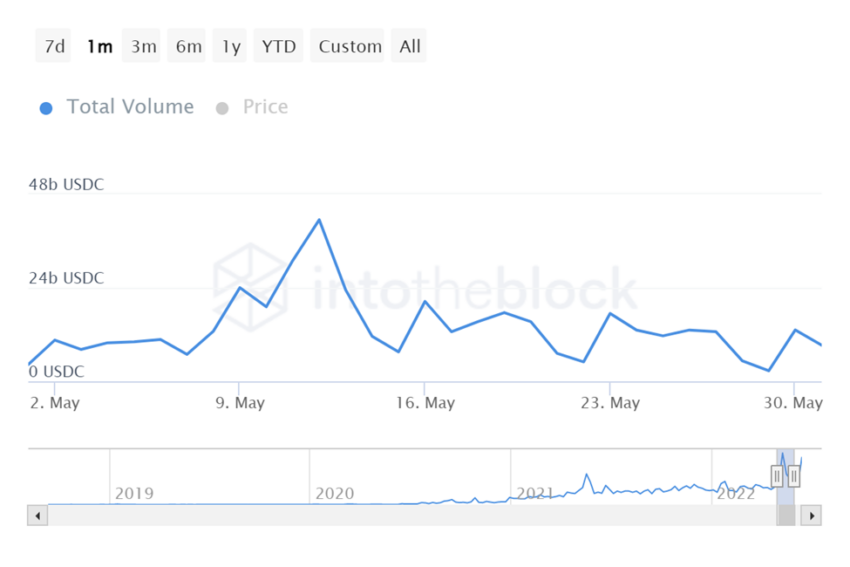Image resolution: width=850 pixels, height=567 pixels.
Task: Click the volume peak near 12 May
Action: tap(319, 220)
